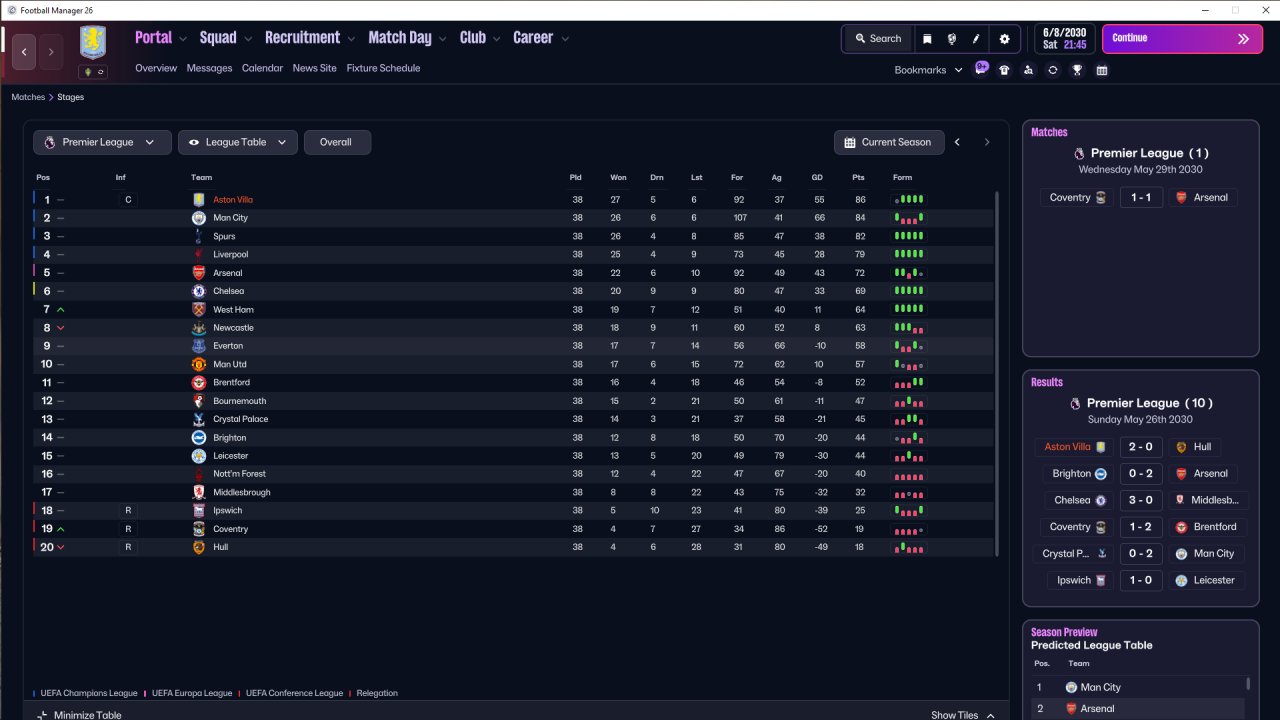Click the Spurs badge in league table
This screenshot has width=1280, height=720.
(x=199, y=236)
